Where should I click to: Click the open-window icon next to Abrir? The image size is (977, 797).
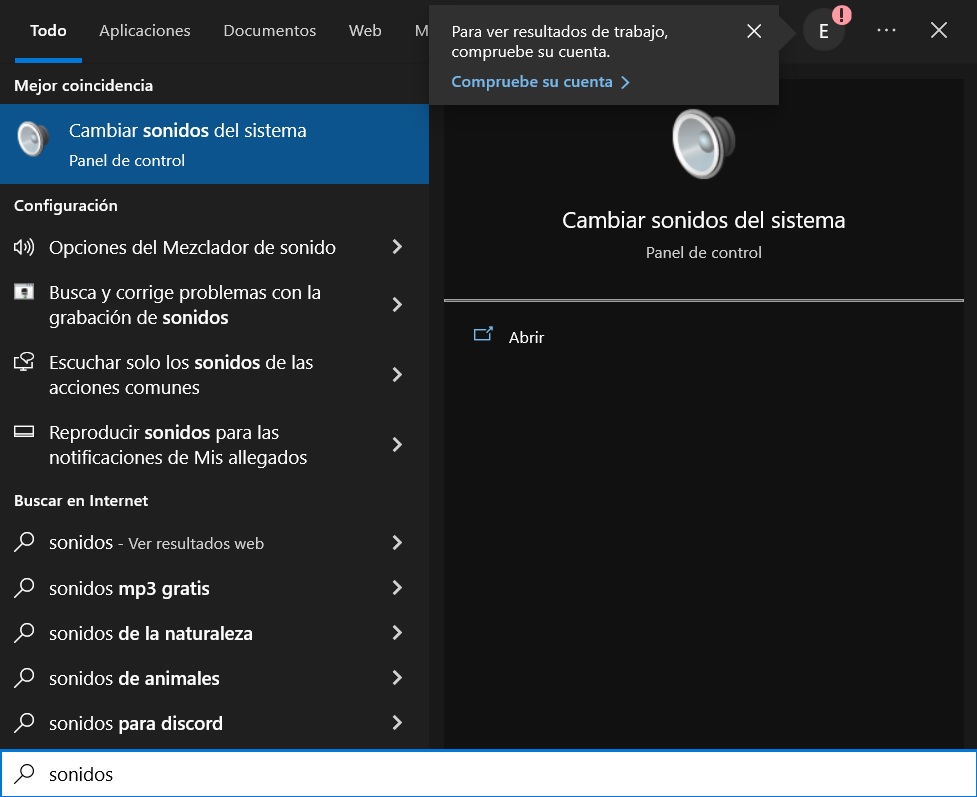coord(483,335)
